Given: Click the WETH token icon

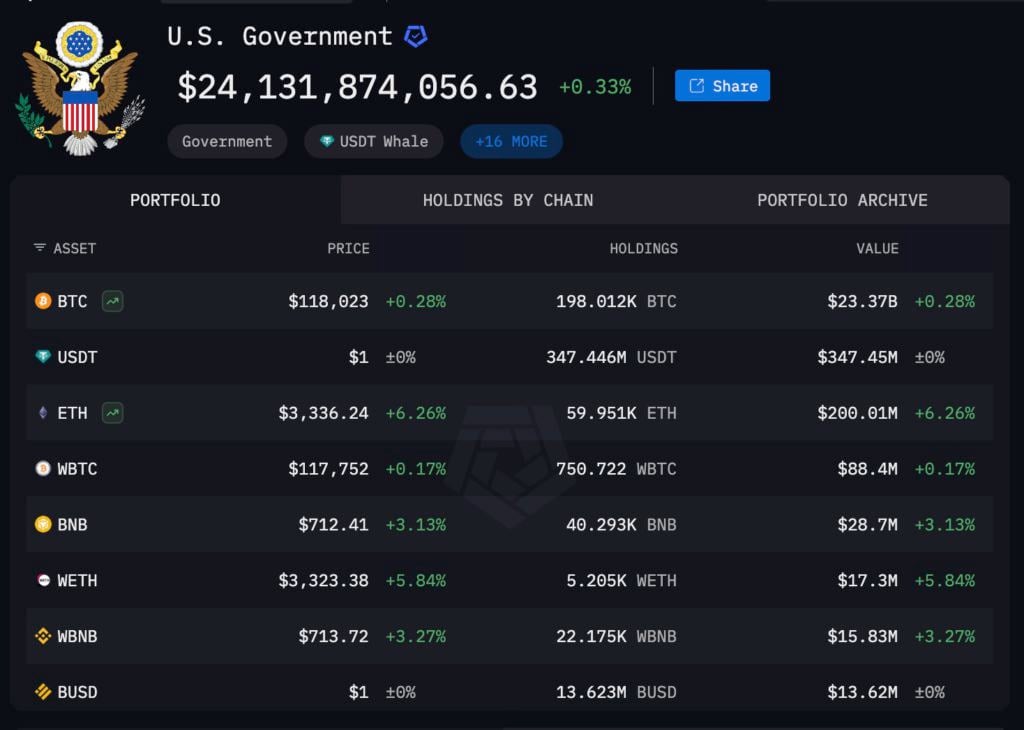Looking at the screenshot, I should (43, 581).
